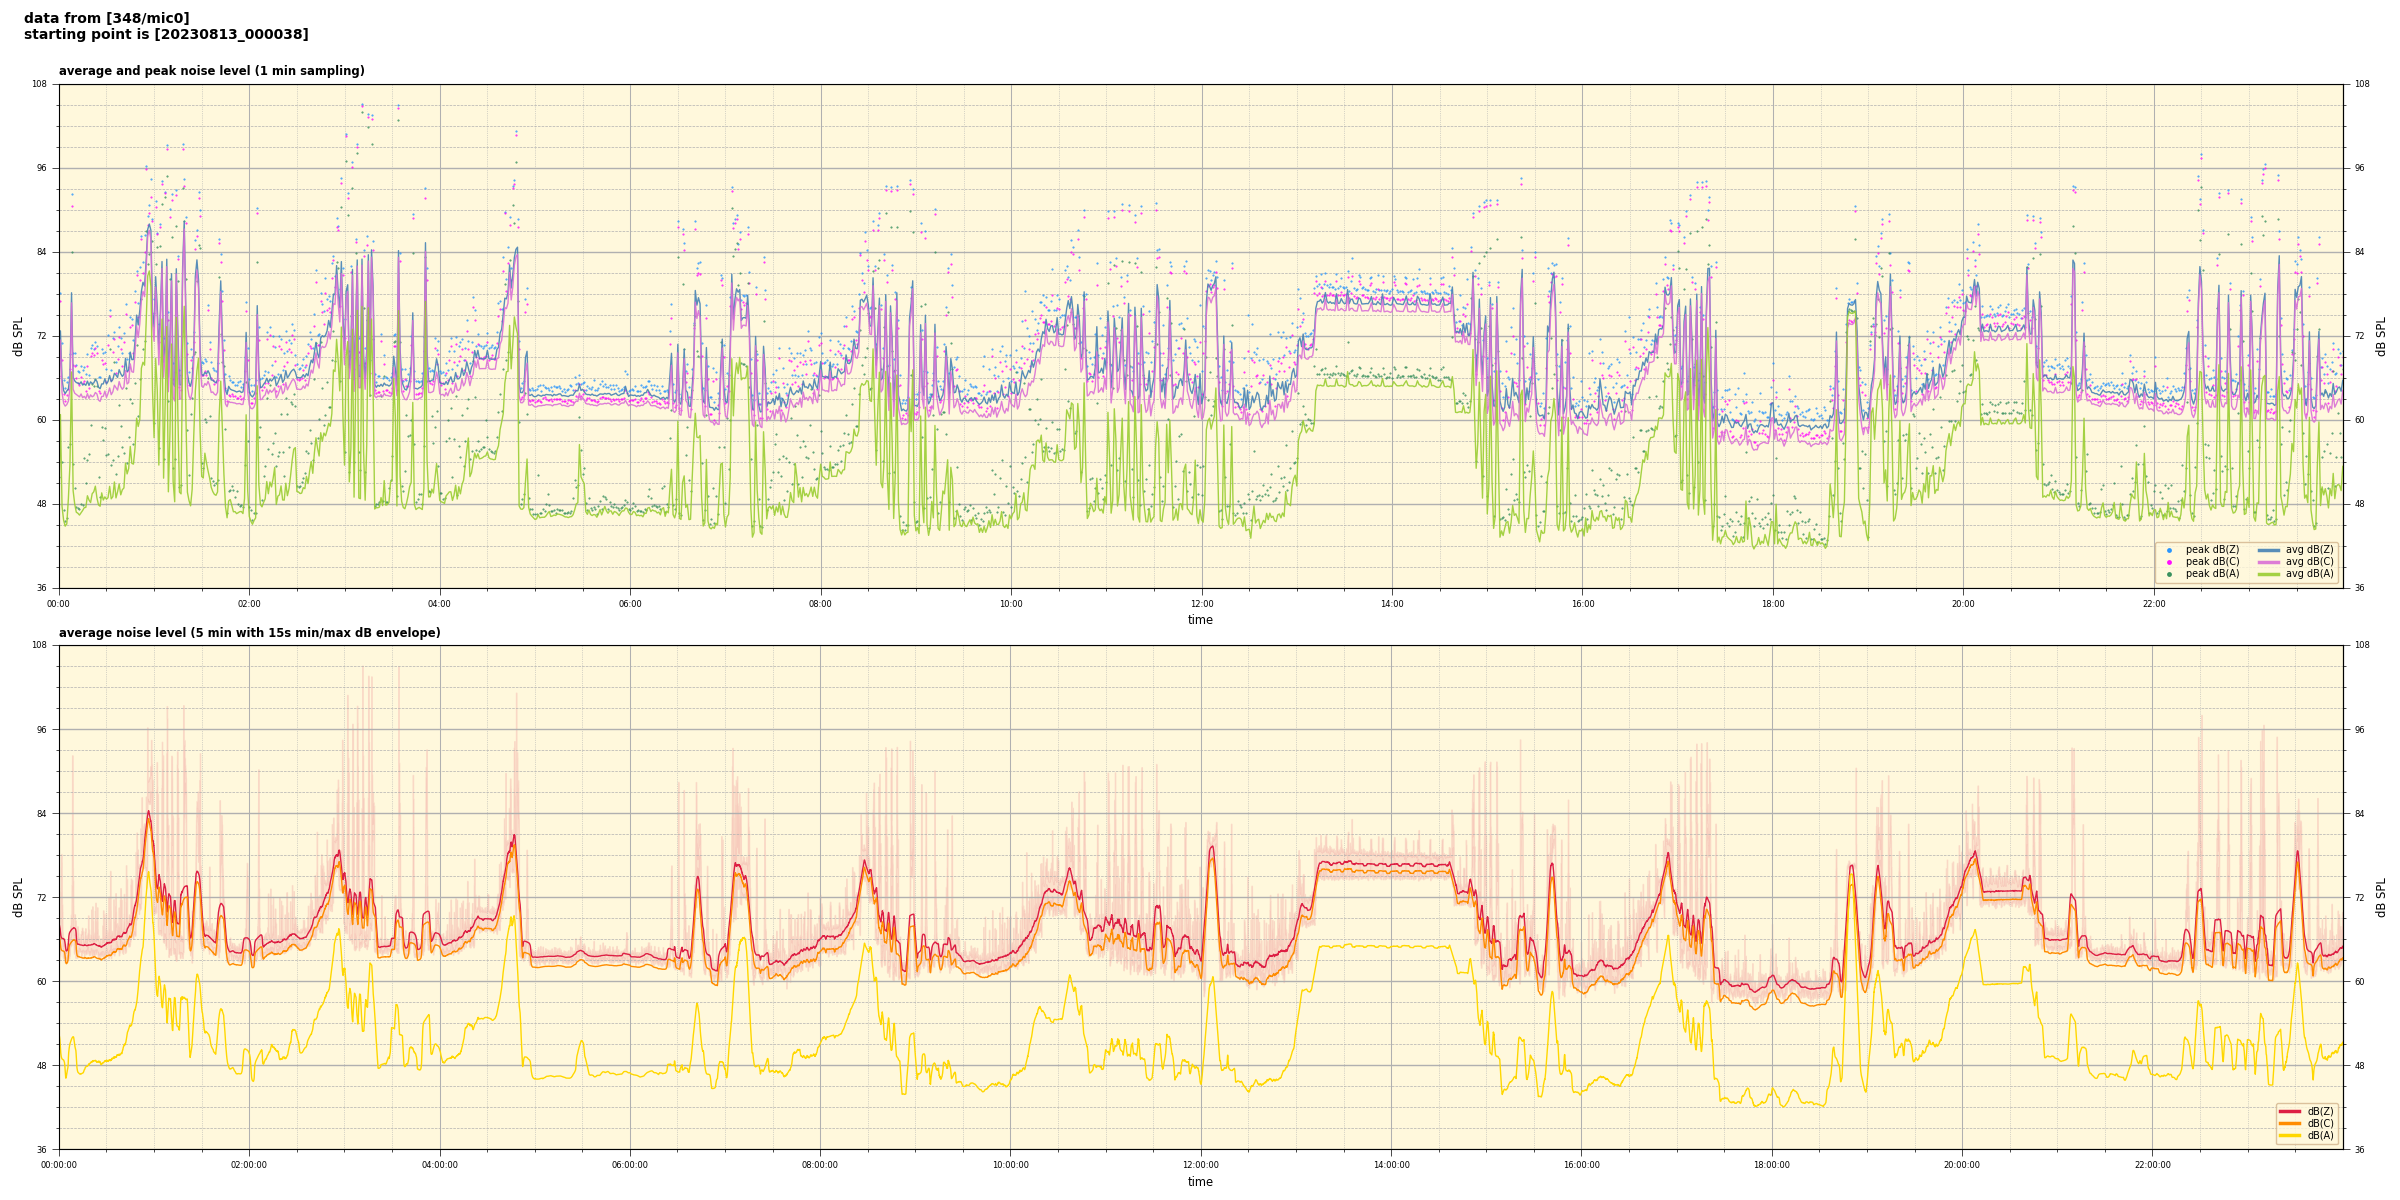Click the '5 min with 15s min/max' chart title
Image resolution: width=2400 pixels, height=1200 pixels.
point(249,633)
